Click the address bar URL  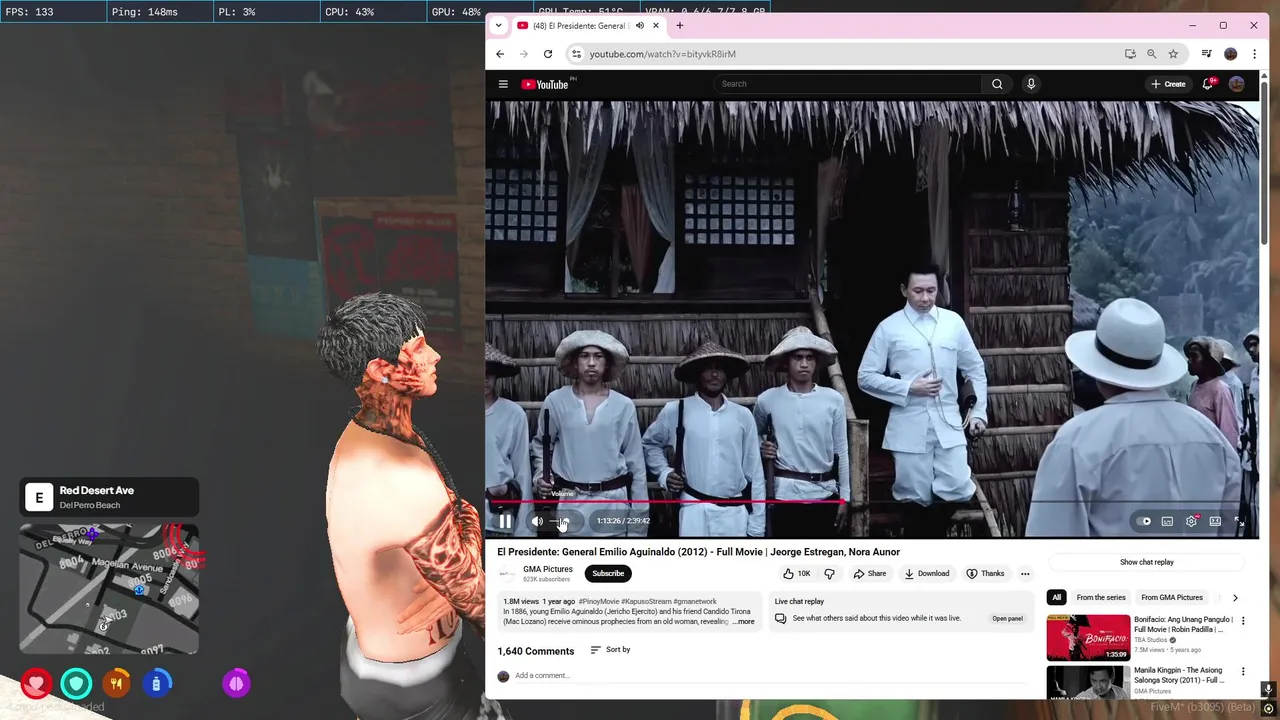(x=663, y=54)
